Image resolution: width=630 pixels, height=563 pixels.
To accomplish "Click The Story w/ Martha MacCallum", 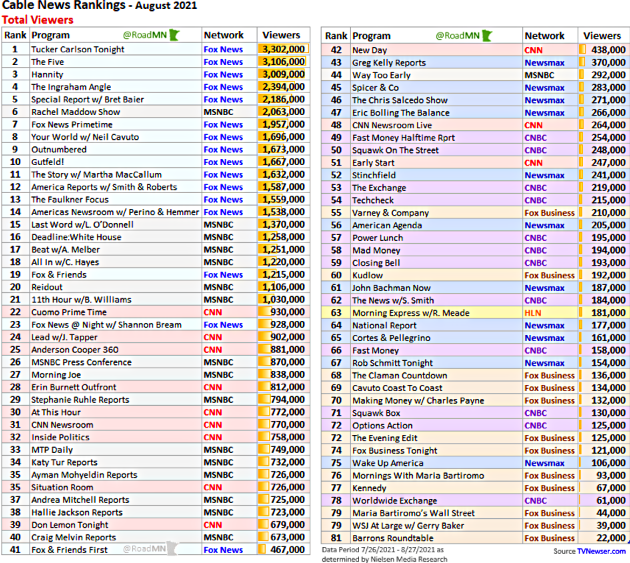I will click(96, 174).
